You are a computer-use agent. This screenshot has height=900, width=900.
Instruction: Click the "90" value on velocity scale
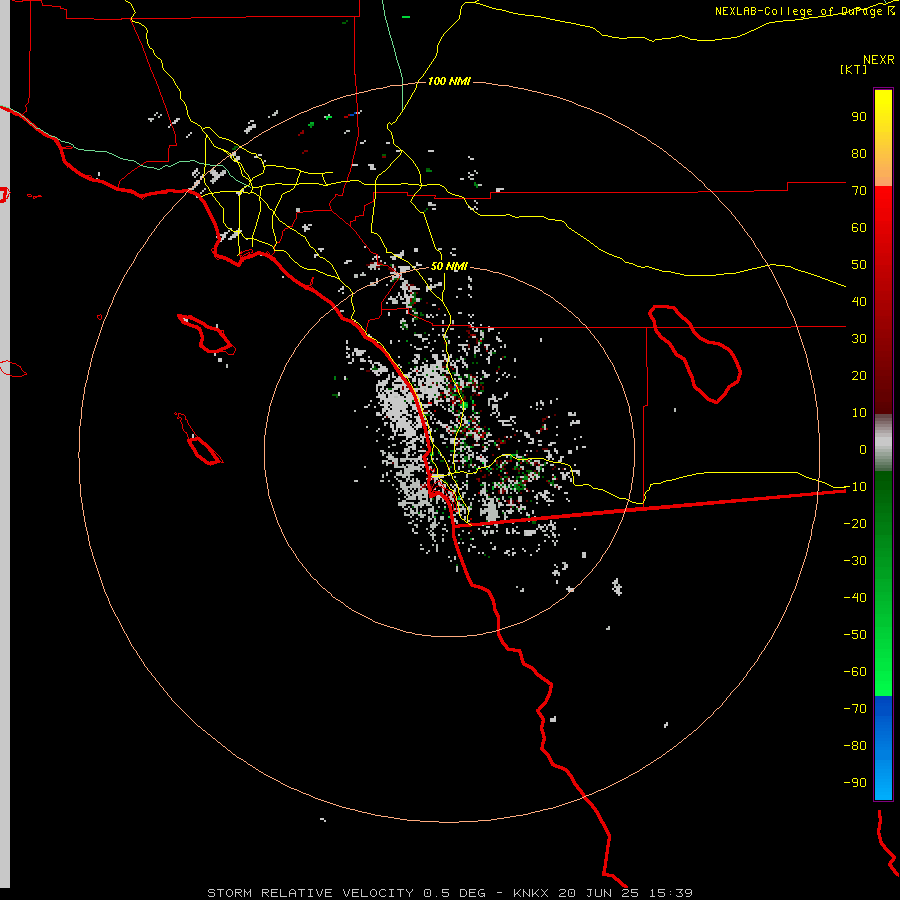859,117
